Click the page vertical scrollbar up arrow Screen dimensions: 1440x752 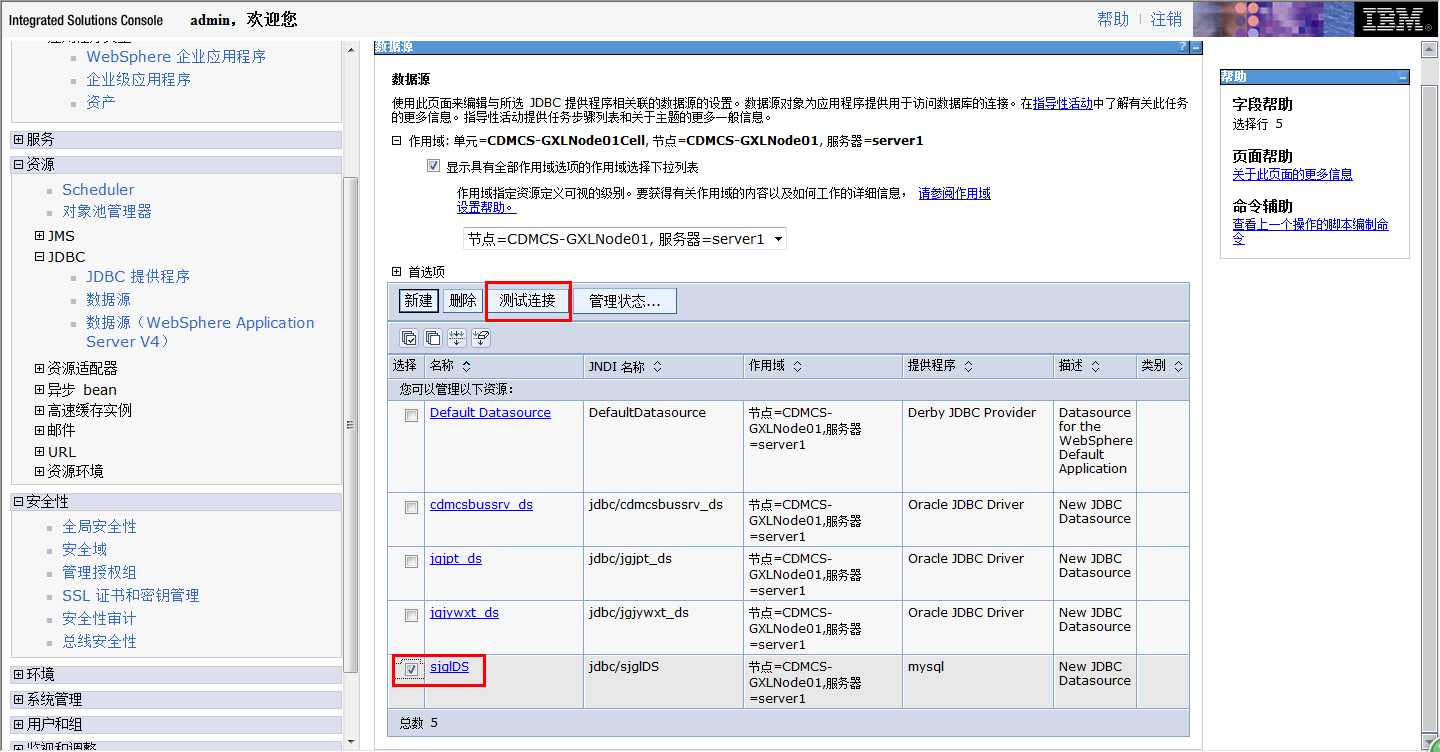click(x=1430, y=49)
